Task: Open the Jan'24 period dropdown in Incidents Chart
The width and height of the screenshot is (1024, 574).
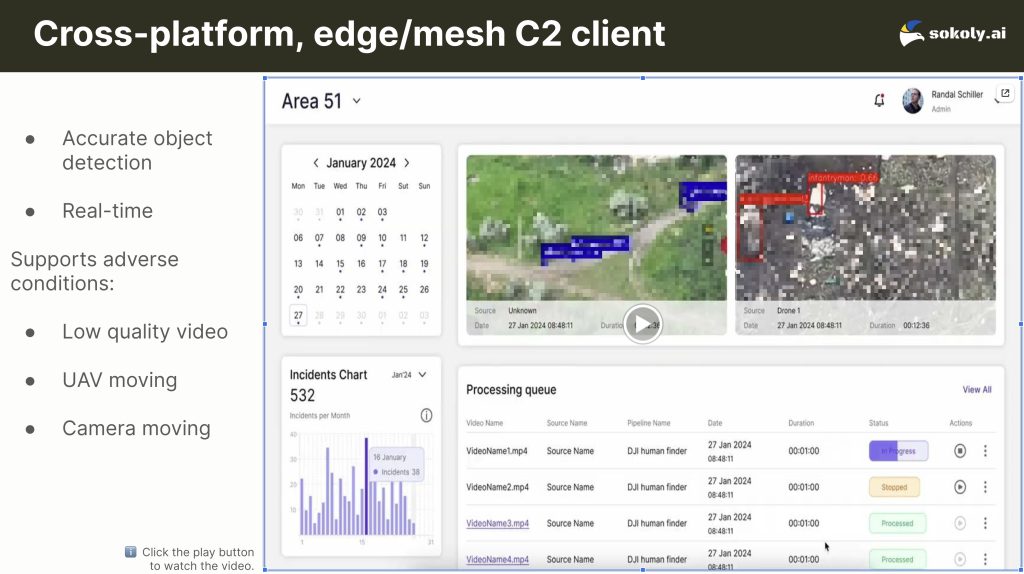Action: (409, 375)
